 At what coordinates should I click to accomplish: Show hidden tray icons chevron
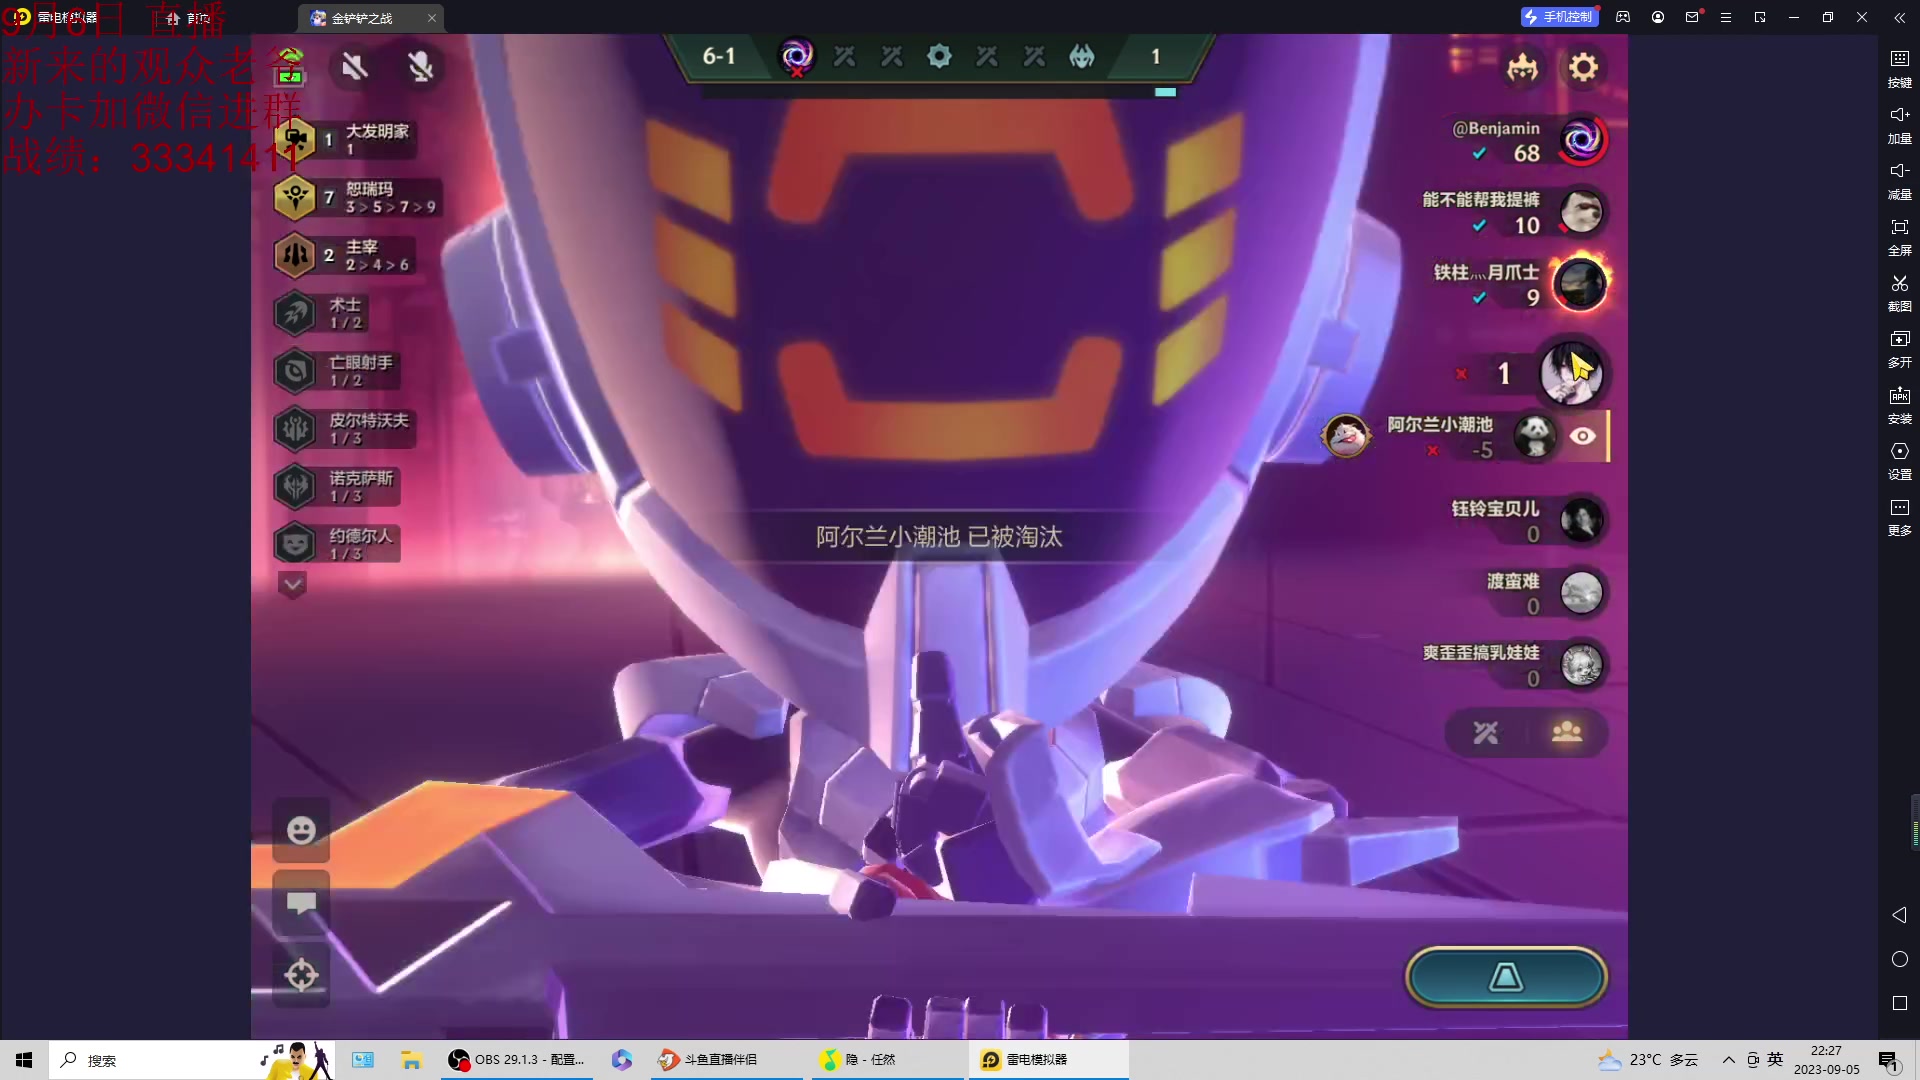1728,1060
